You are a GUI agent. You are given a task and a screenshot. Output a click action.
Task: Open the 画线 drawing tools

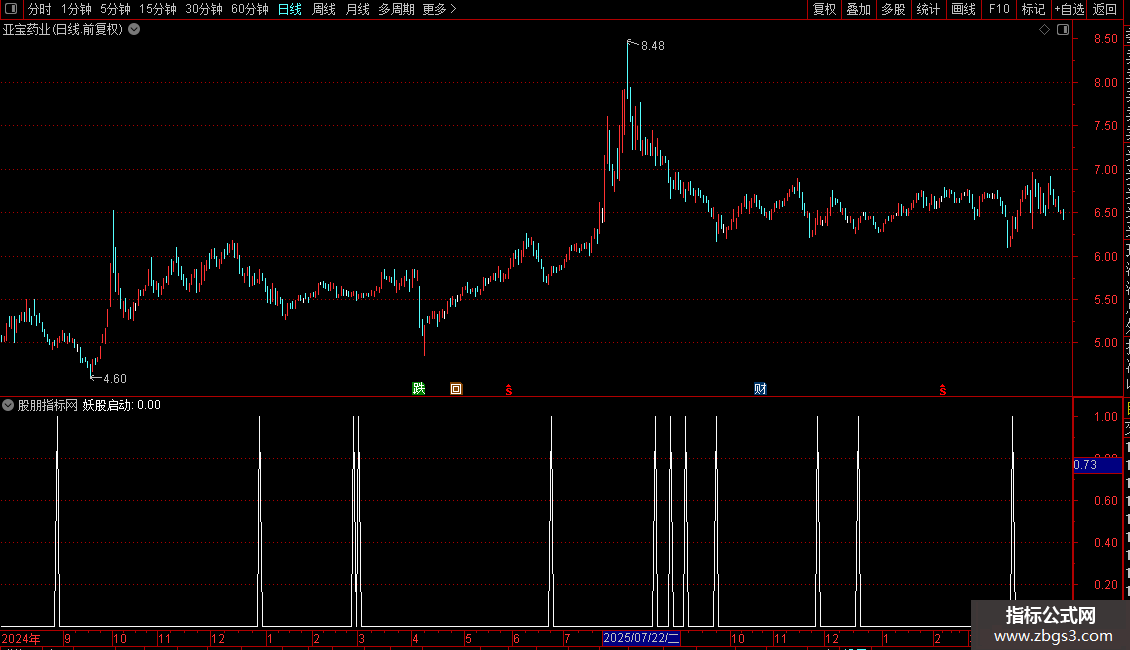tap(963, 9)
